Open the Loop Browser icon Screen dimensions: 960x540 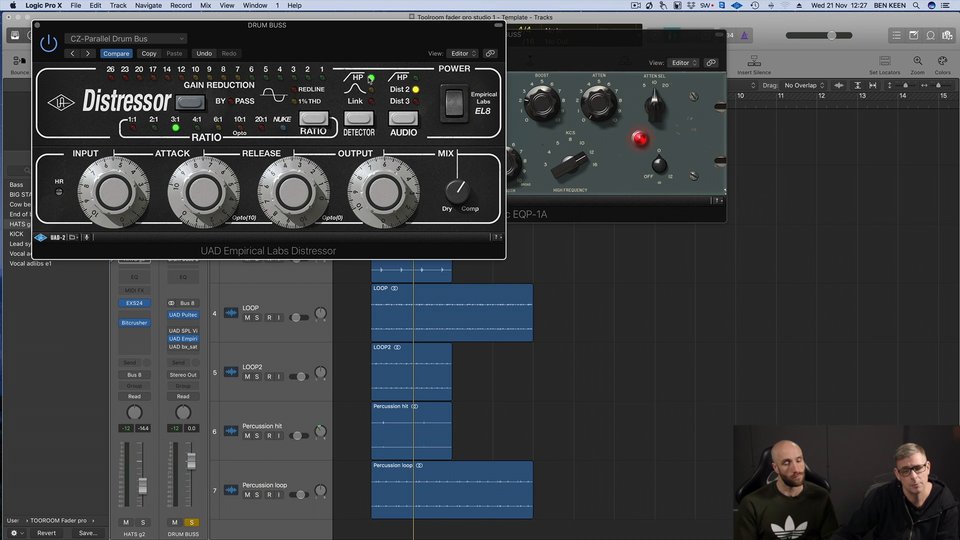point(931,36)
